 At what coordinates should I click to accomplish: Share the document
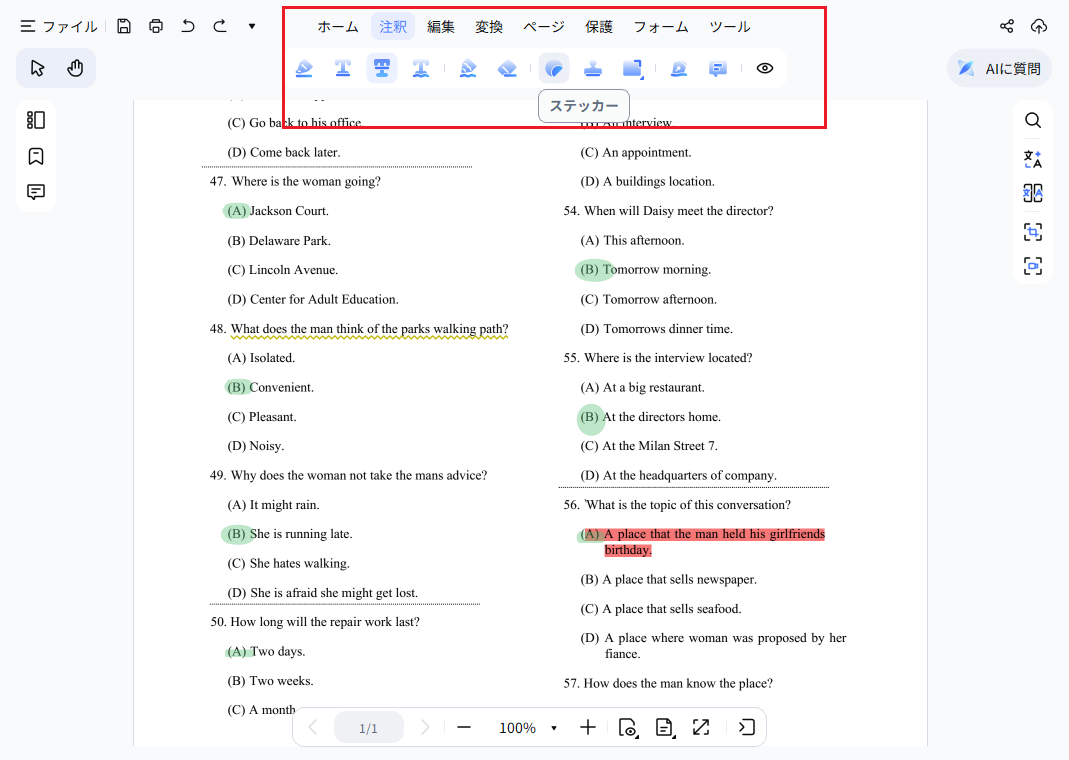tap(1006, 27)
